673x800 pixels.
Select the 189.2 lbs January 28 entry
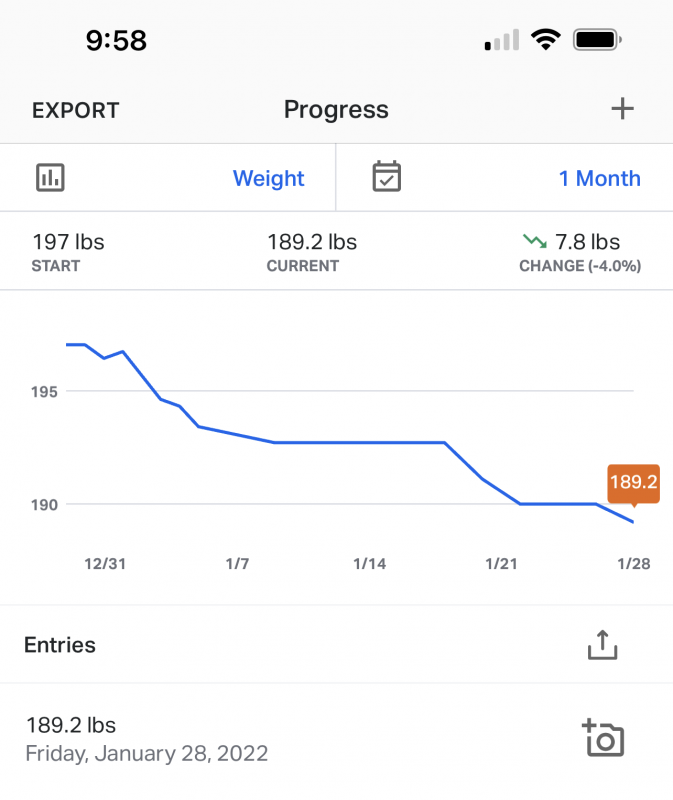click(x=146, y=738)
